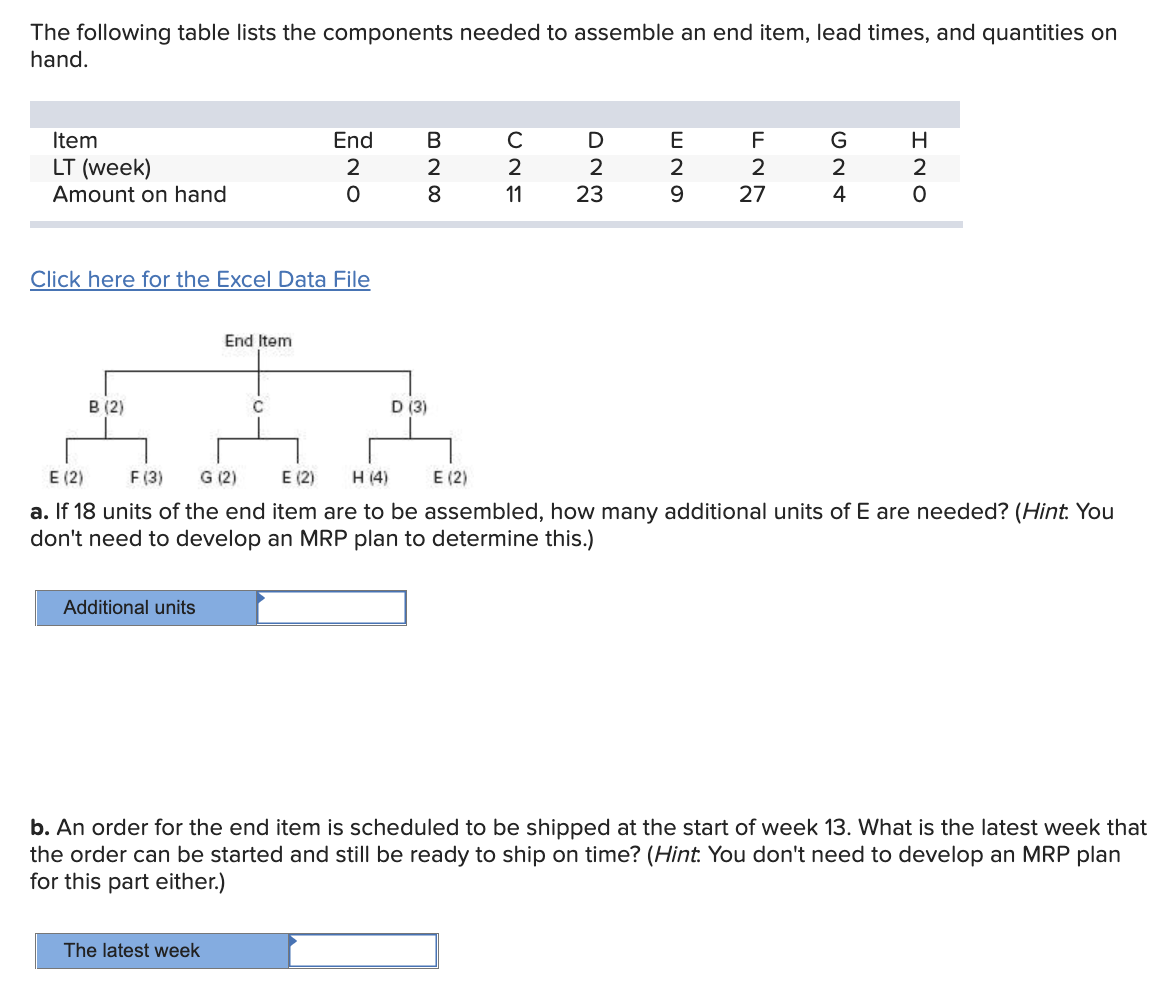
Task: Click the blue marker on latest week field
Action: coord(291,941)
